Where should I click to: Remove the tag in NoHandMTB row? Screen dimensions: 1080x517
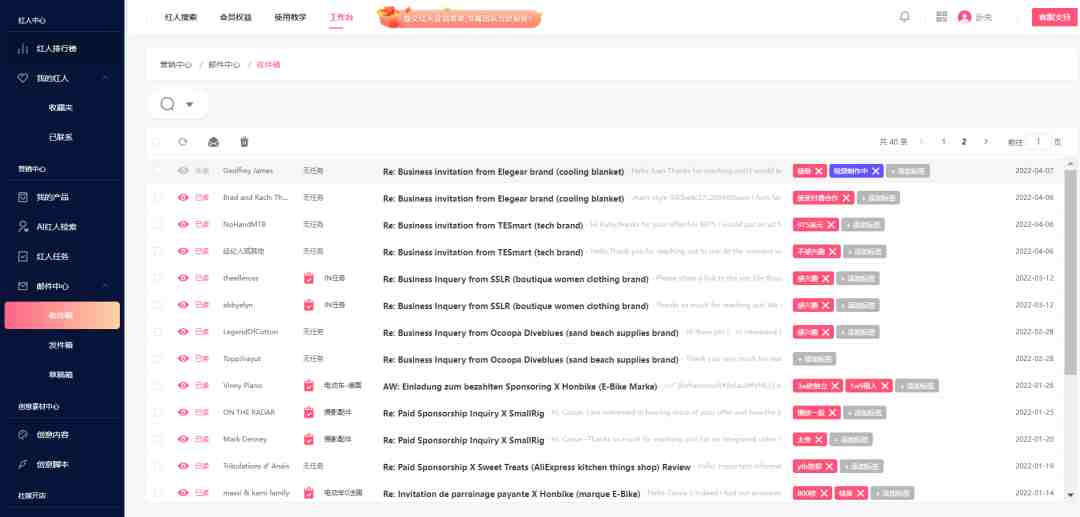[x=831, y=224]
